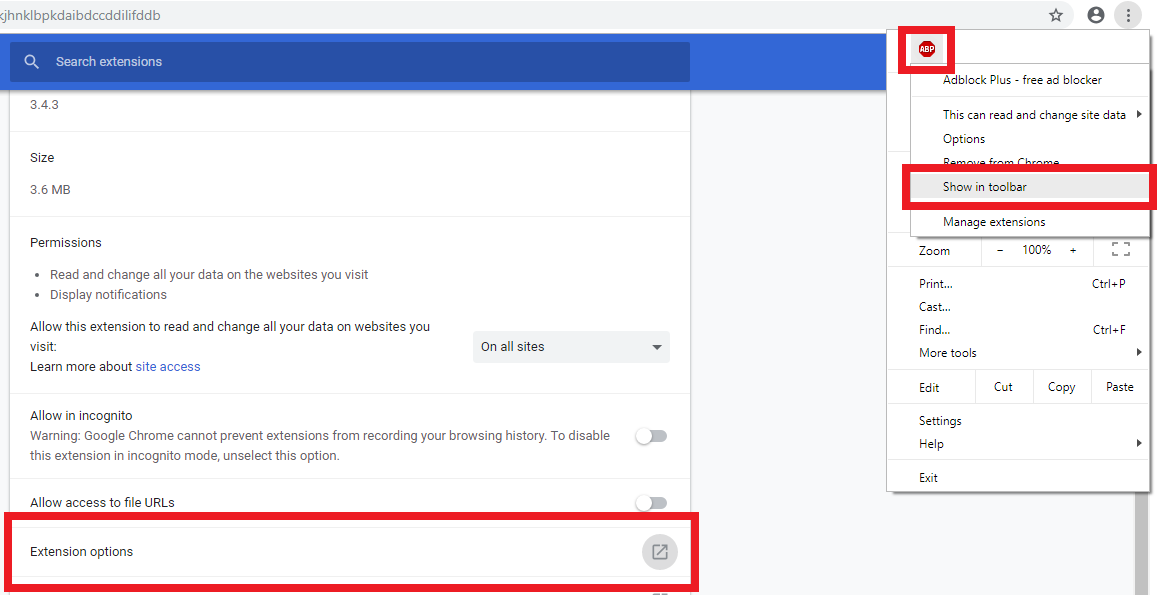1162x595 pixels.
Task: Click the three-dot Chrome menu icon
Action: click(x=1128, y=15)
